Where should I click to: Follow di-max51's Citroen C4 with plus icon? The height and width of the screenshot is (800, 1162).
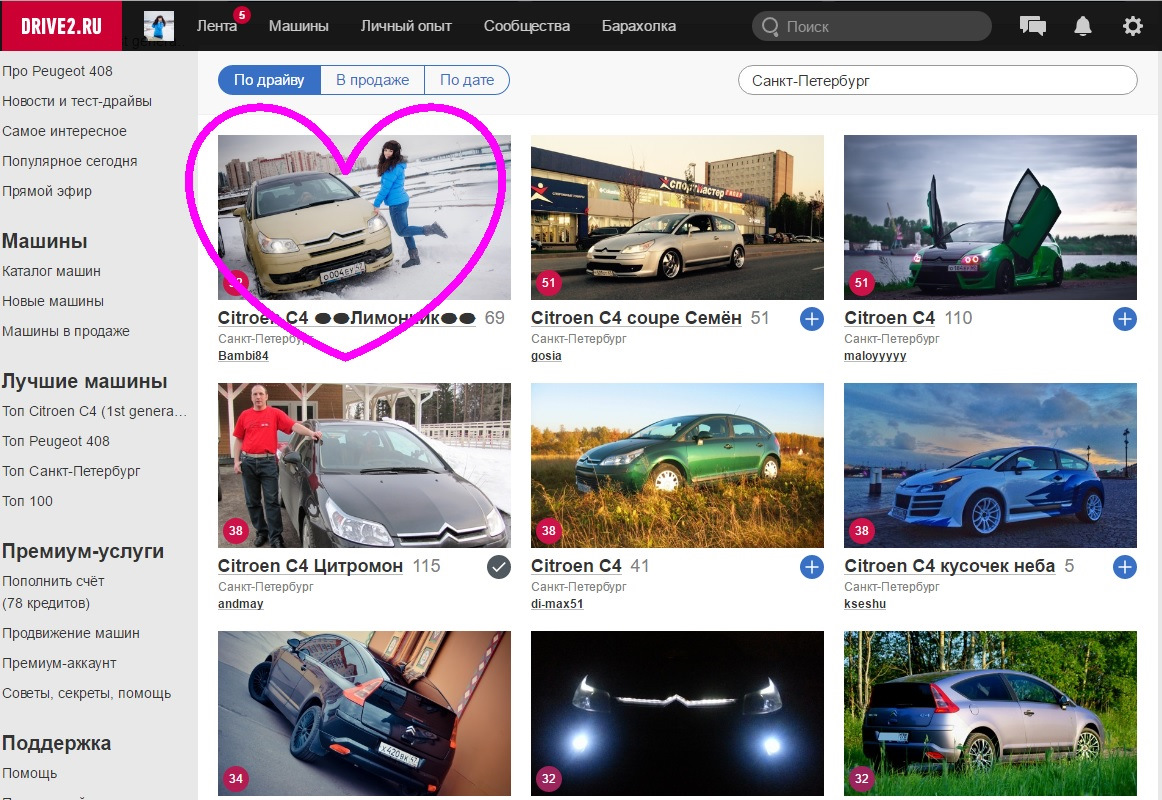tap(811, 567)
